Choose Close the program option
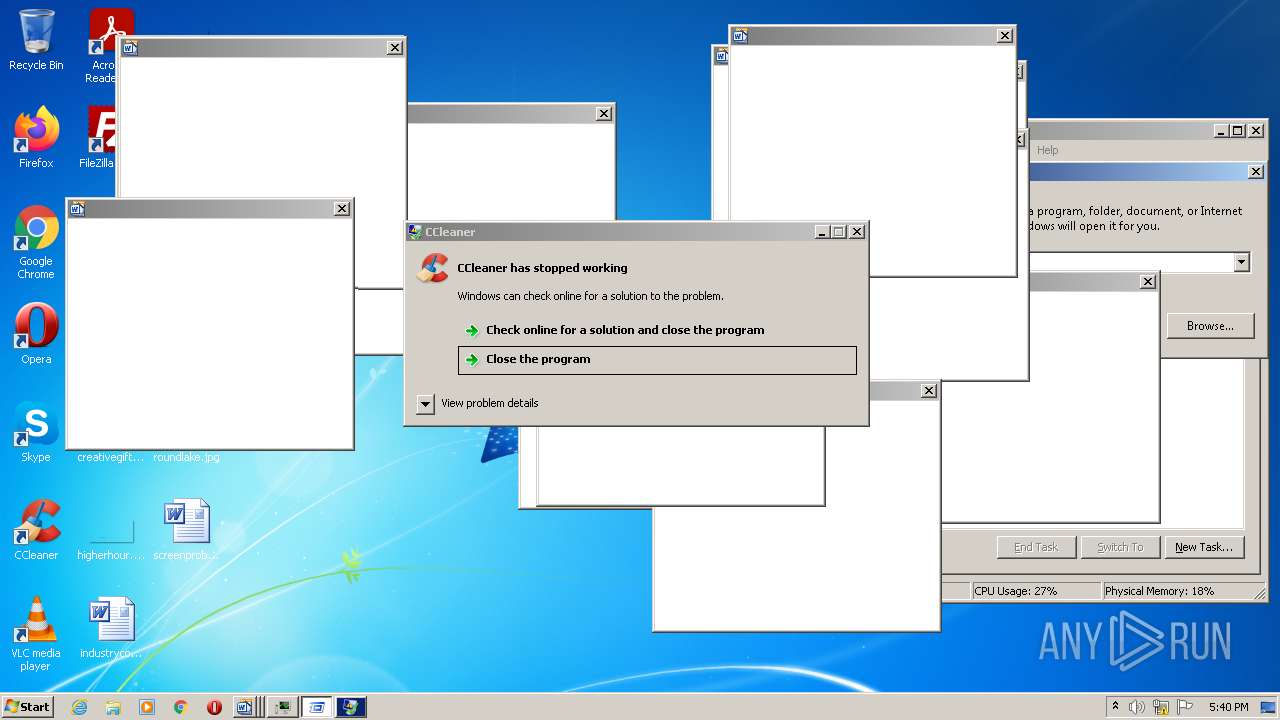1280x720 pixels. click(x=657, y=360)
